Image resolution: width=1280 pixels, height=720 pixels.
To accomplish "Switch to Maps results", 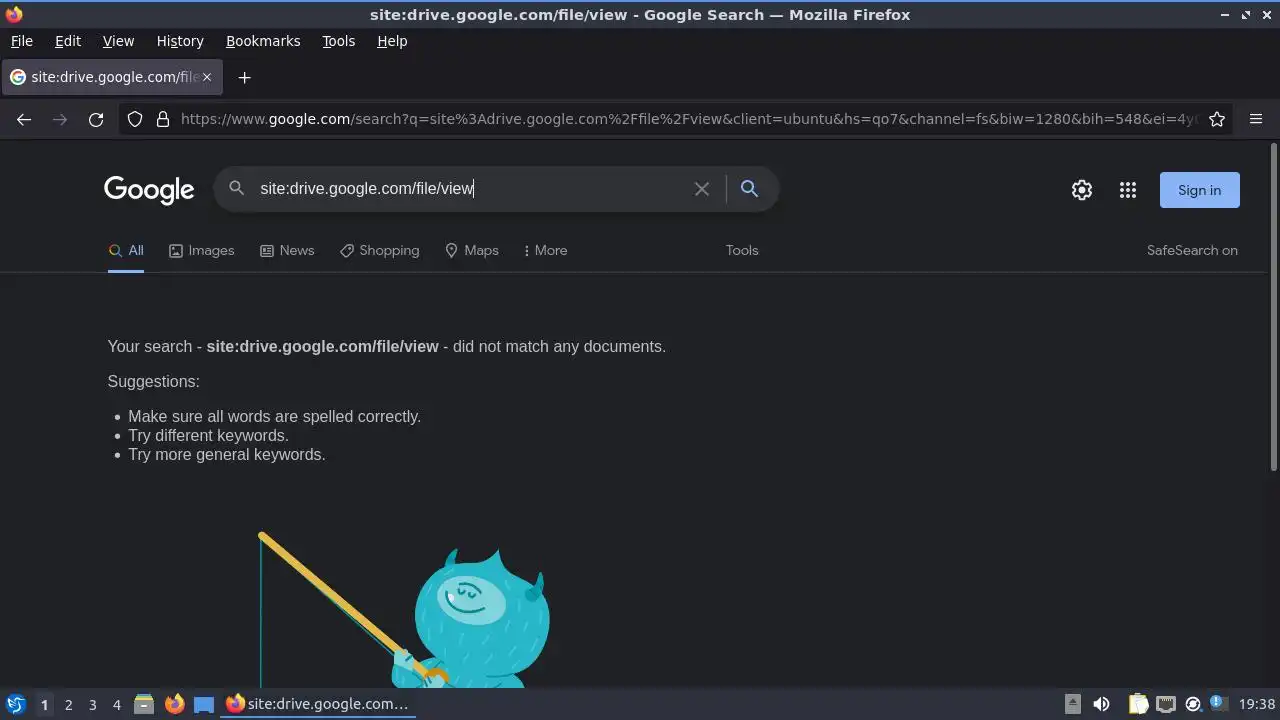I will 471,250.
